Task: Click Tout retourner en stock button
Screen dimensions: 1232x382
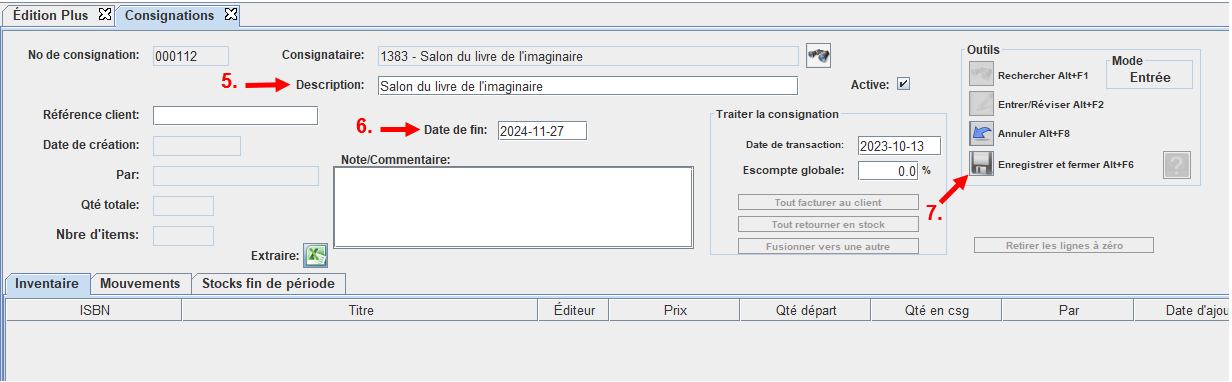Action: [828, 224]
